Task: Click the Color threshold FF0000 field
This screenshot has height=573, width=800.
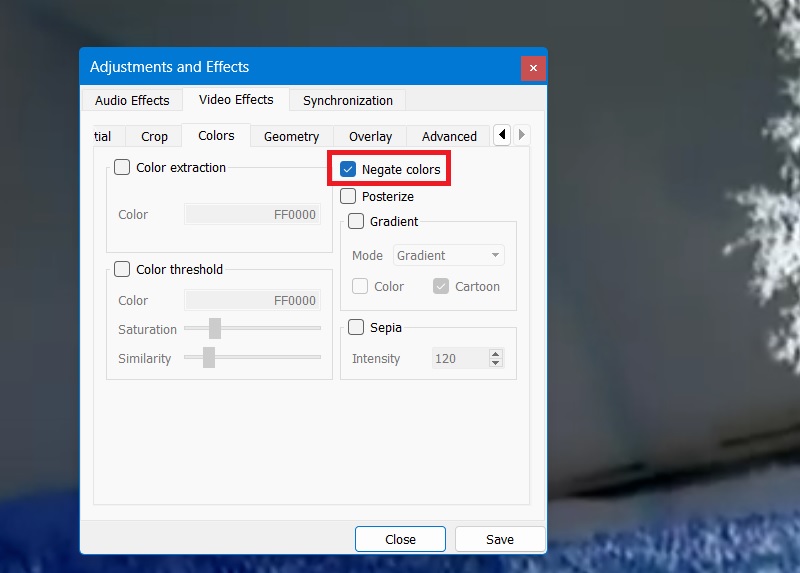Action: tap(253, 300)
